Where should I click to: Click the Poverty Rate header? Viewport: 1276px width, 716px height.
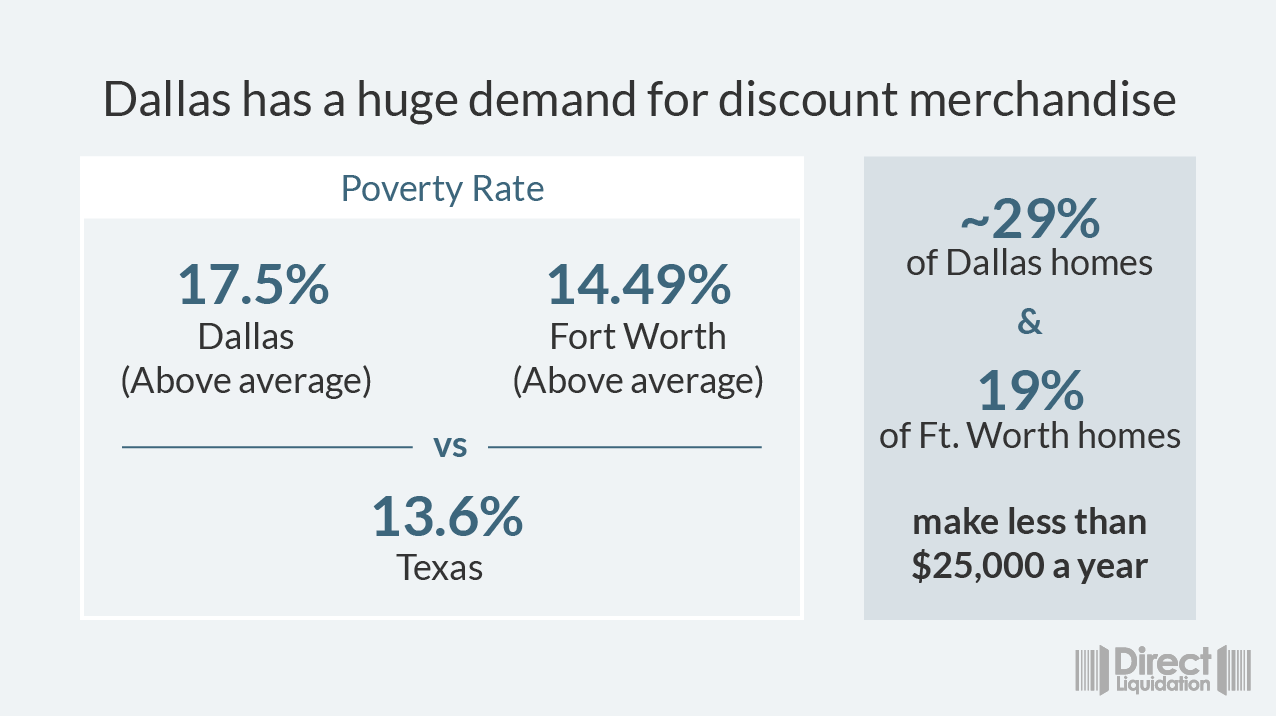click(x=442, y=188)
